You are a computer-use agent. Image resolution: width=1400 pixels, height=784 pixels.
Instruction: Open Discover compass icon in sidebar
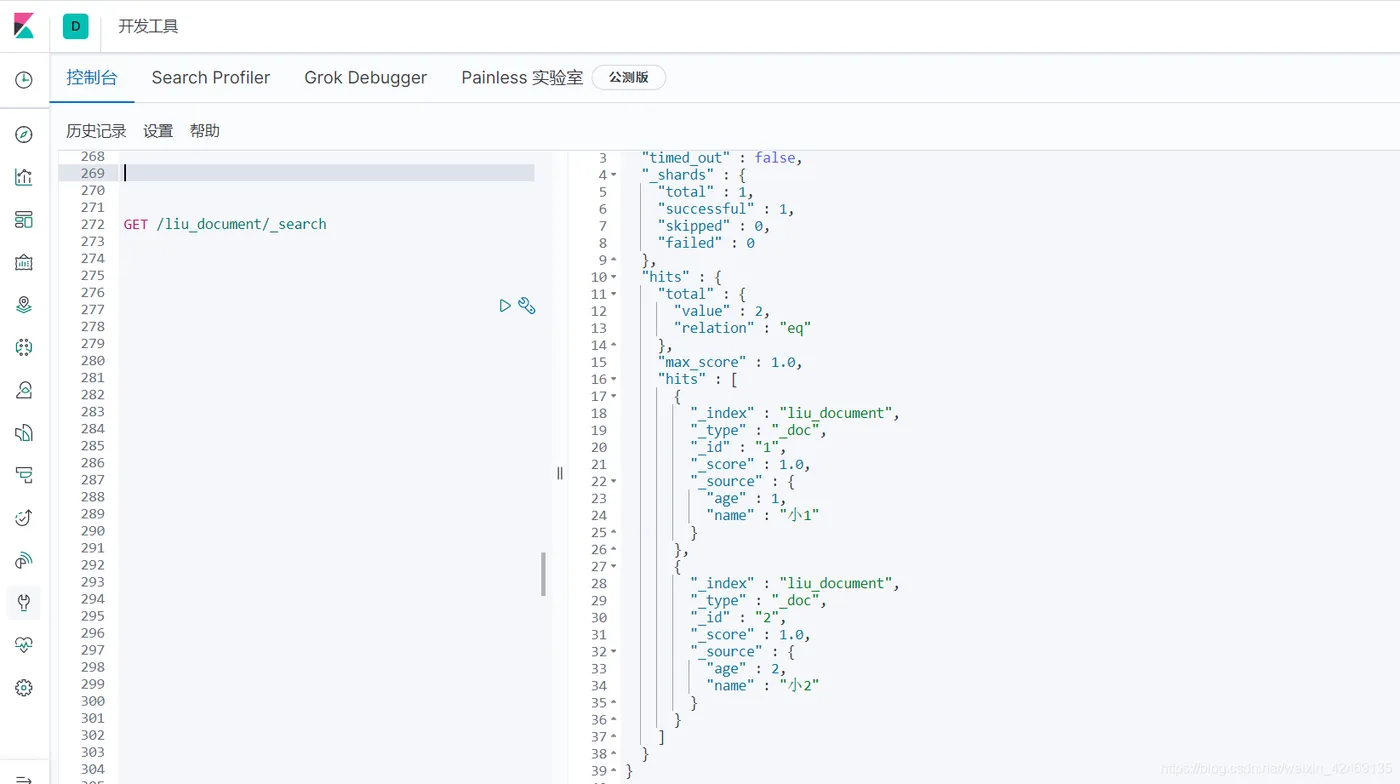(x=24, y=134)
